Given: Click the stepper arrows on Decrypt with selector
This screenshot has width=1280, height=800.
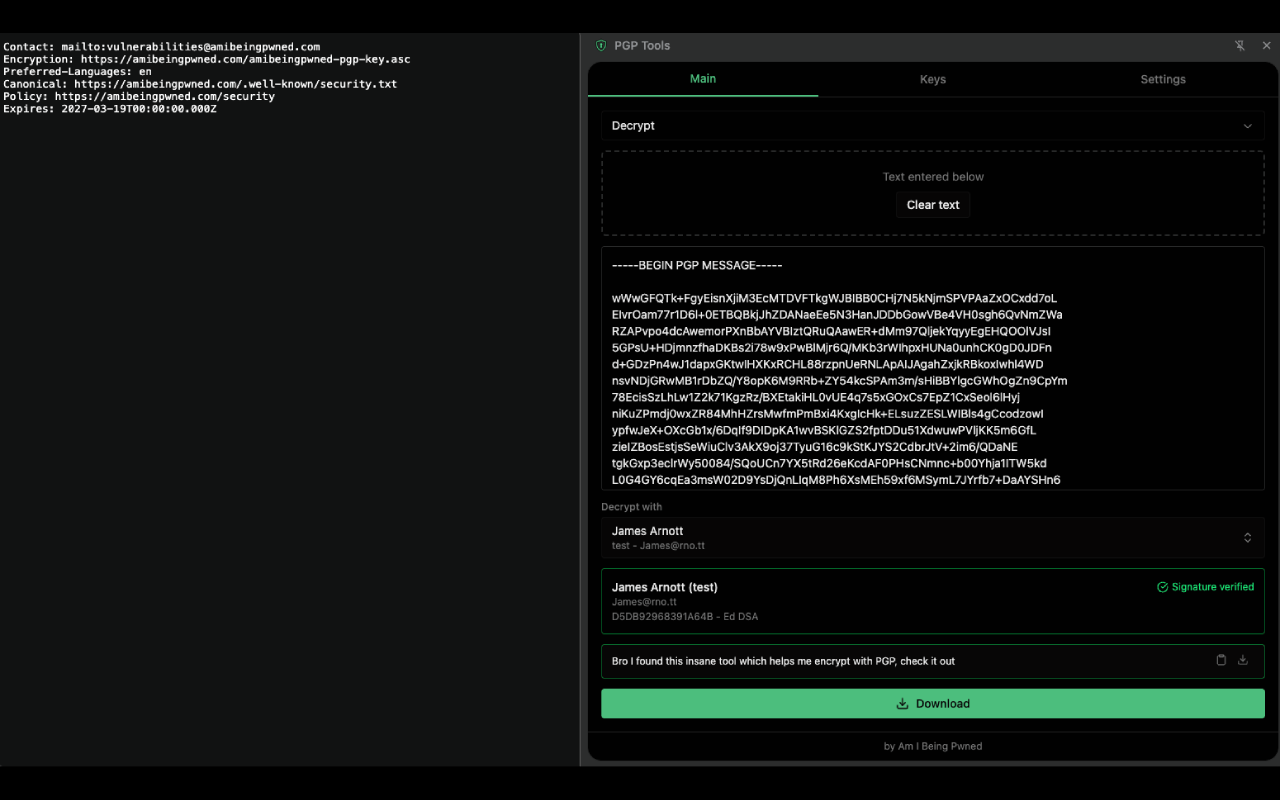Looking at the screenshot, I should coord(1247,537).
